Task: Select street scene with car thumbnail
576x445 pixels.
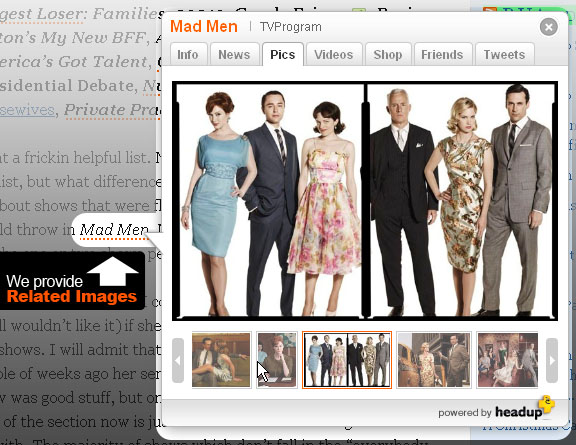Action: [434, 360]
